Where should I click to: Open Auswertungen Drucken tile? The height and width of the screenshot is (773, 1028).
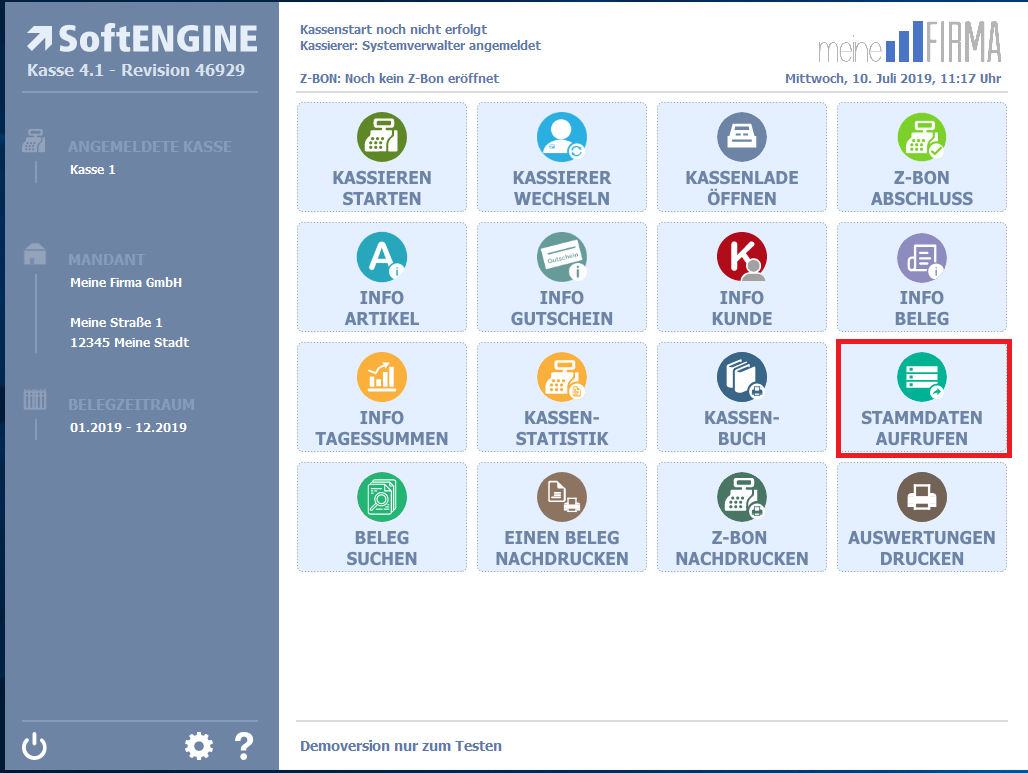point(922,517)
